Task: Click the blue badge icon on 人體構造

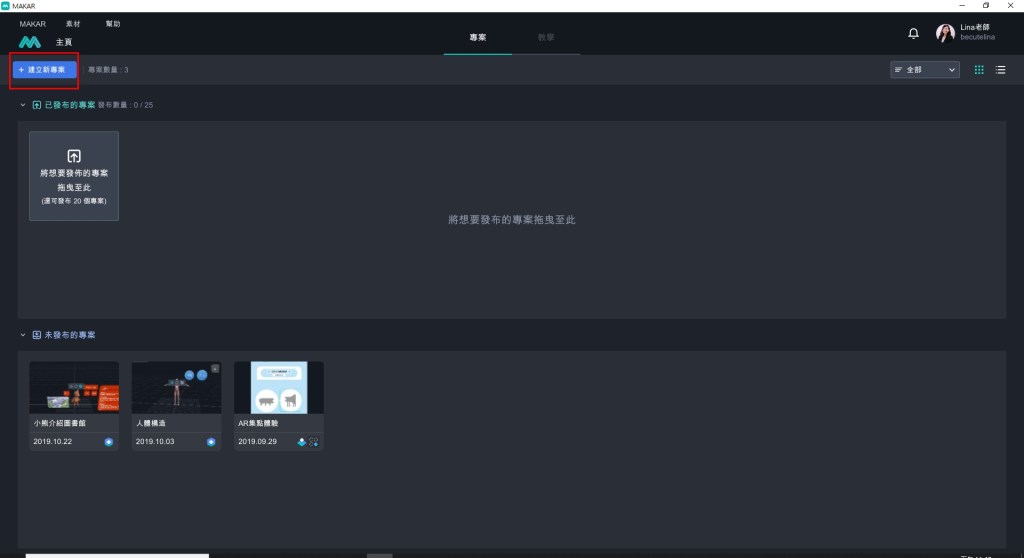Action: (211, 441)
